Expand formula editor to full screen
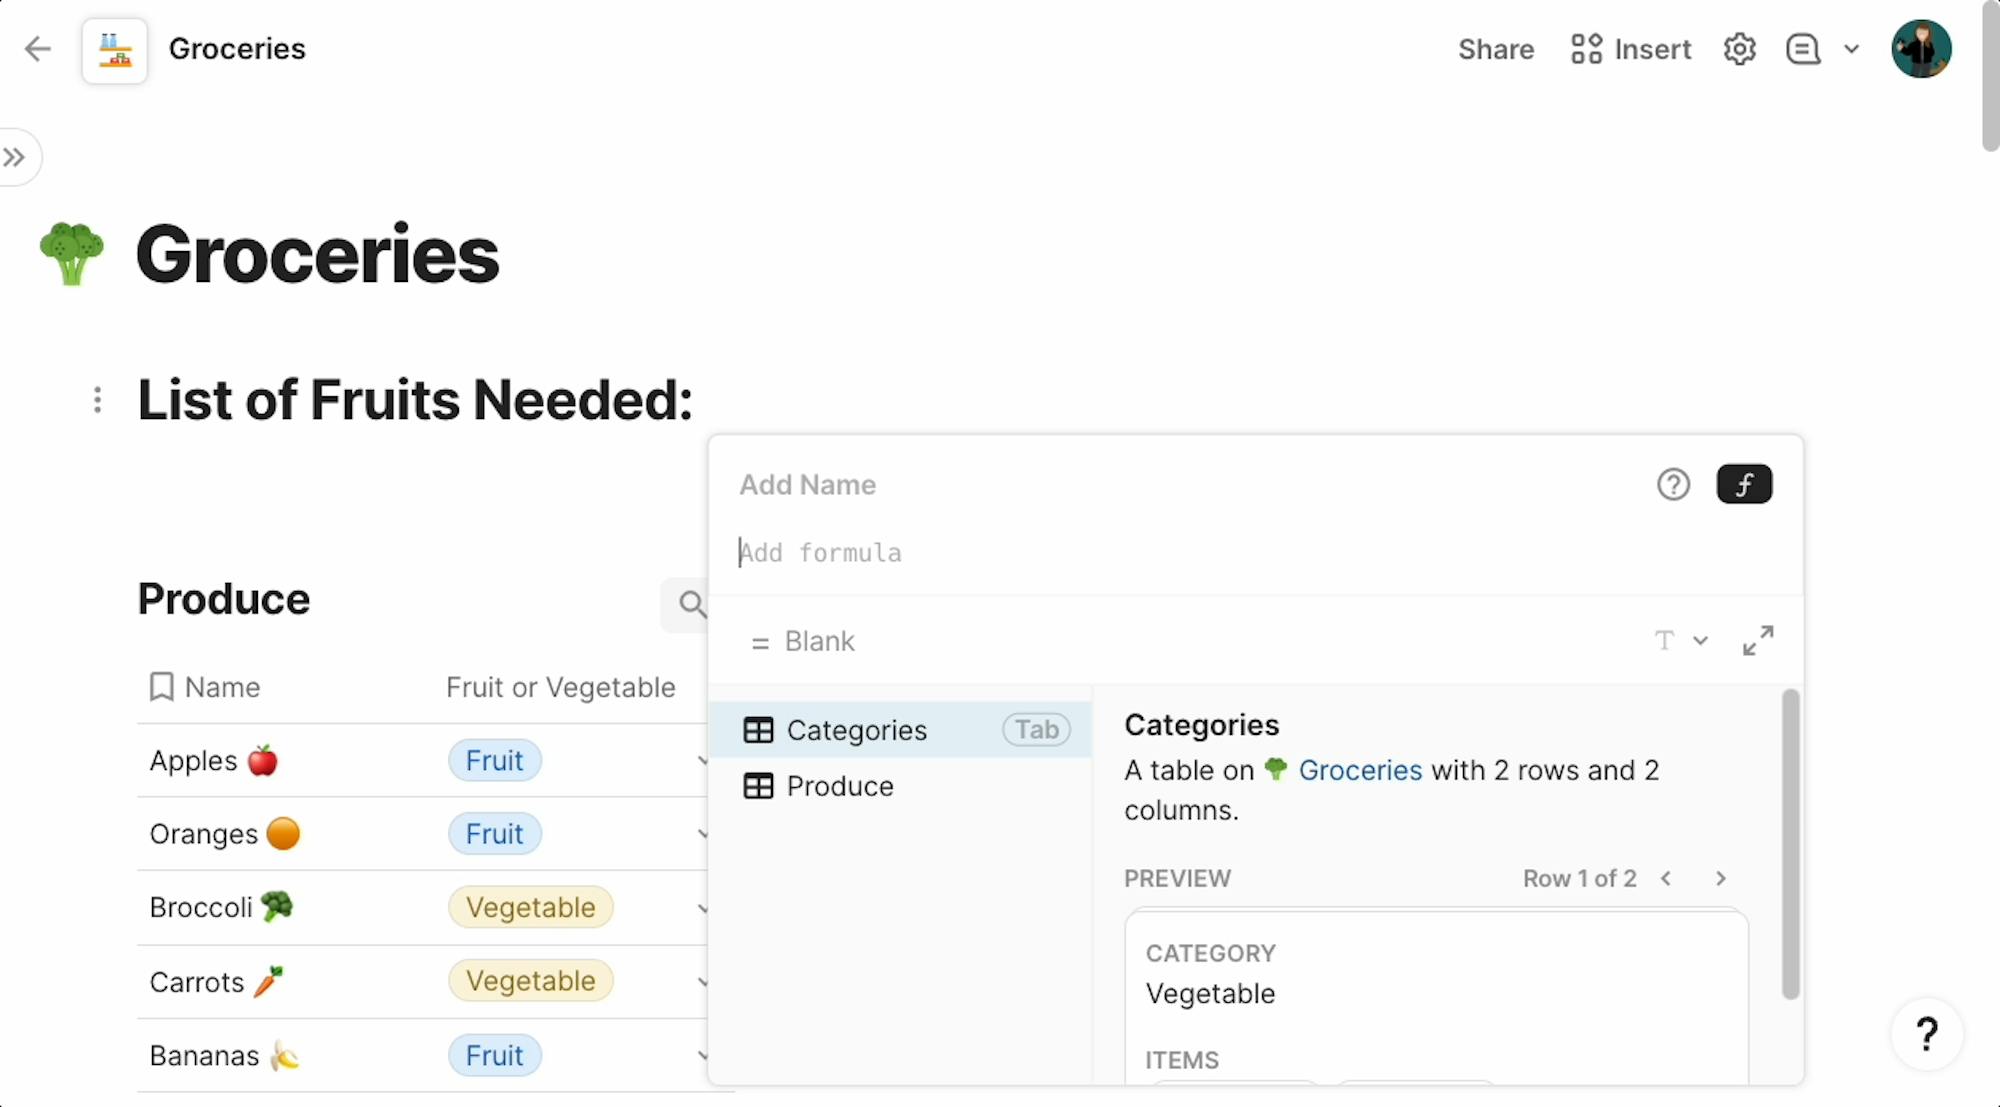This screenshot has height=1107, width=2000. [x=1758, y=641]
